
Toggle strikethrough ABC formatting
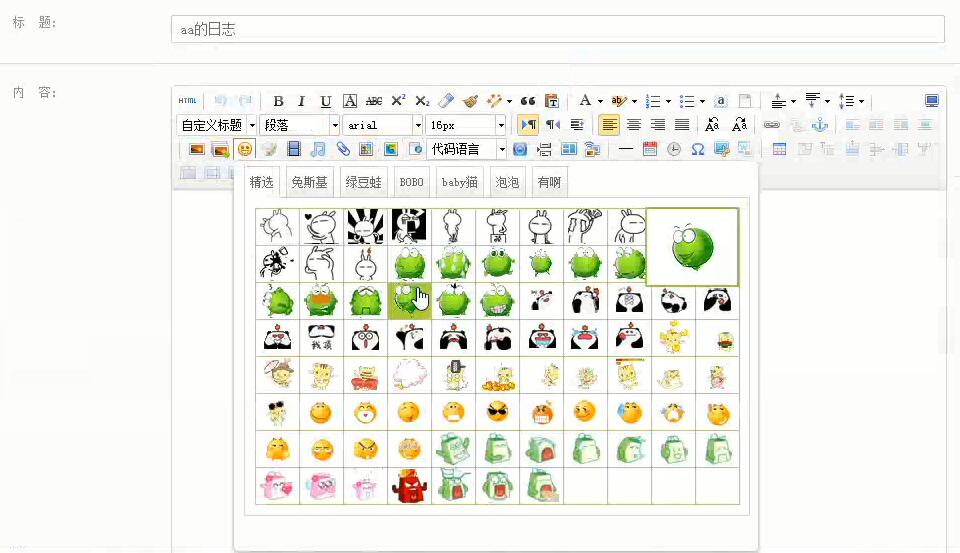[373, 101]
